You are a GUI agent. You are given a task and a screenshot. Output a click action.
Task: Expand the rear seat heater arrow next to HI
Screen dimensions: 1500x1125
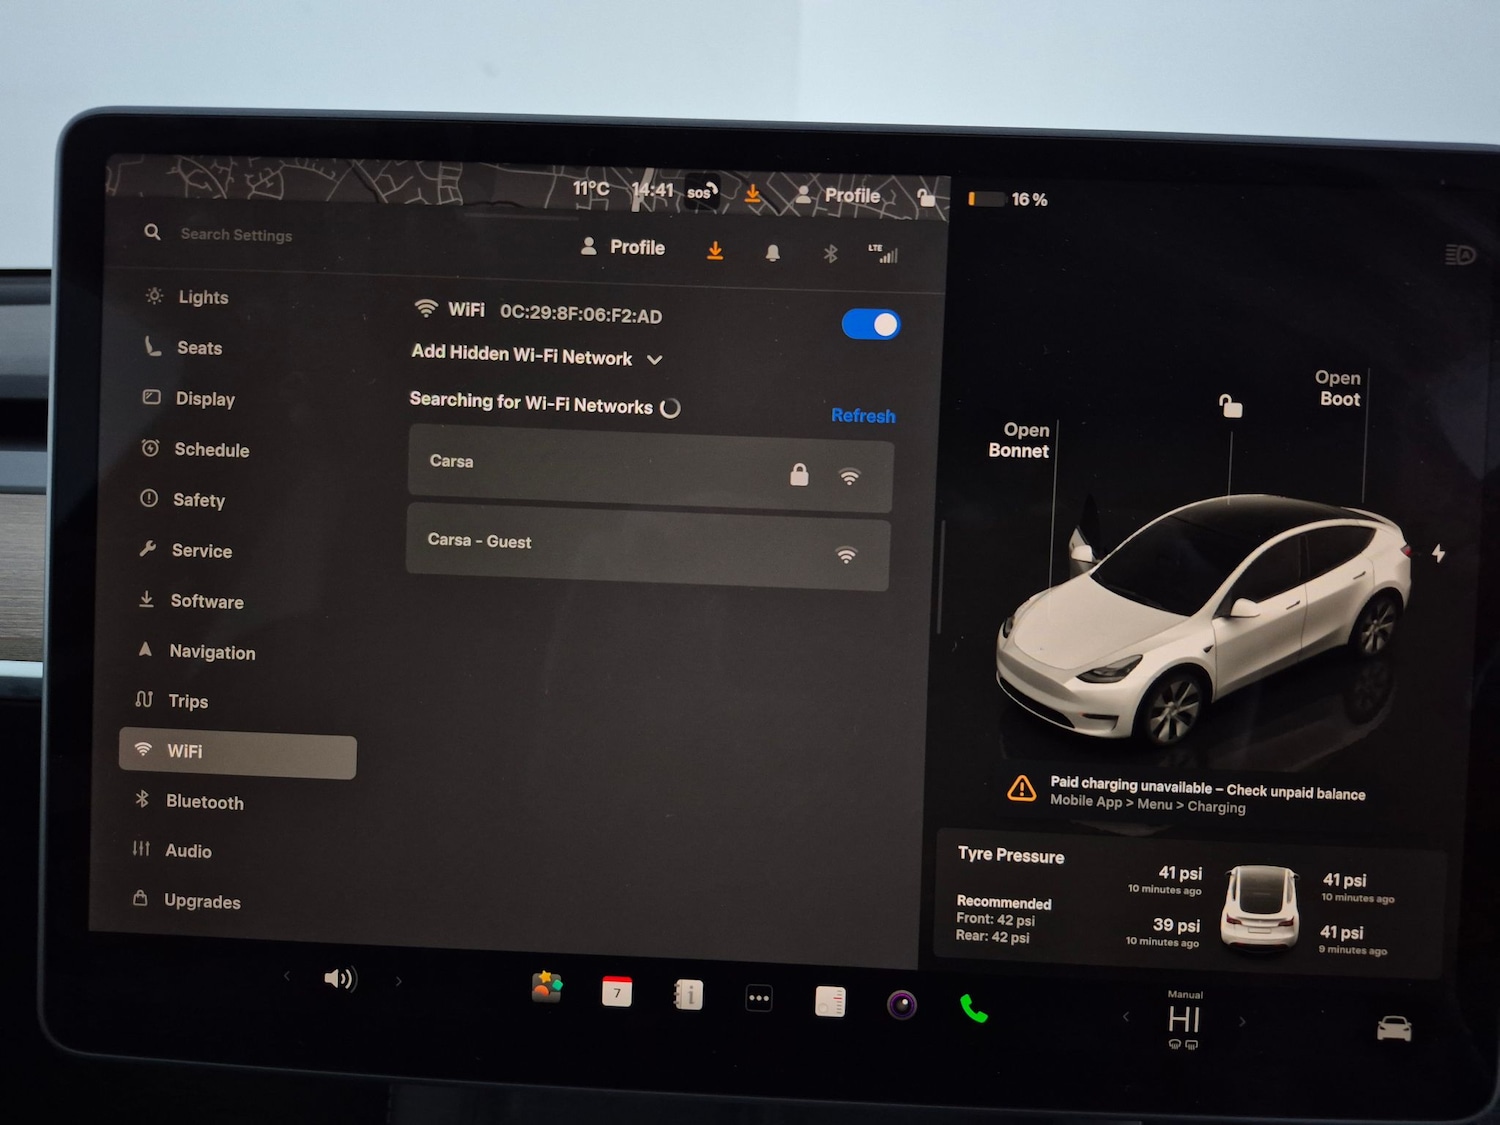[1243, 1022]
